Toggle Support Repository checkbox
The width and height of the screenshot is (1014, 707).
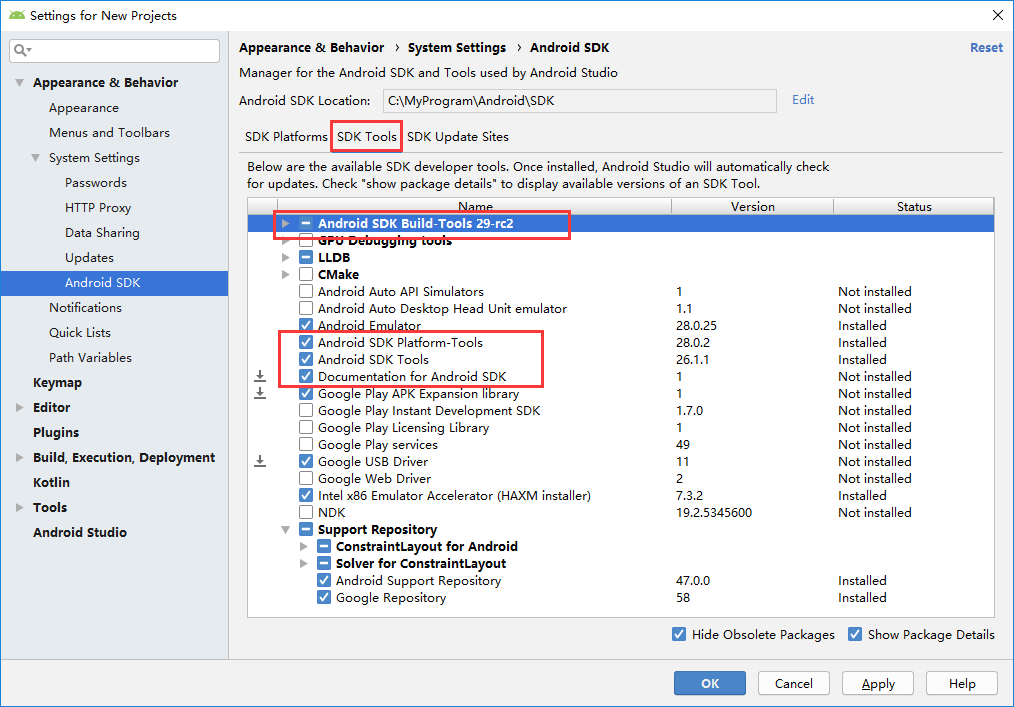[x=306, y=529]
